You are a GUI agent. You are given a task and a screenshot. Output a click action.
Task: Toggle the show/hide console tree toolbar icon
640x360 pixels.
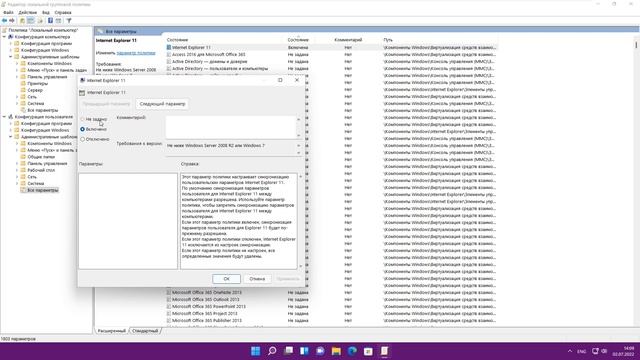(x=31, y=20)
